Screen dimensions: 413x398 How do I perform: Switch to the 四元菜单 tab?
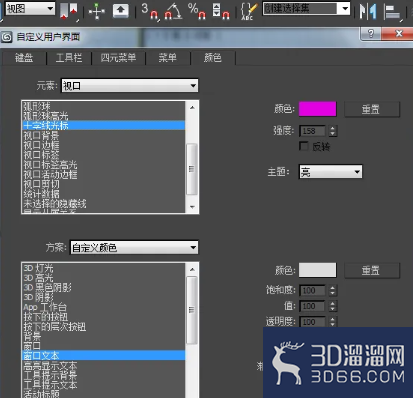click(x=118, y=58)
